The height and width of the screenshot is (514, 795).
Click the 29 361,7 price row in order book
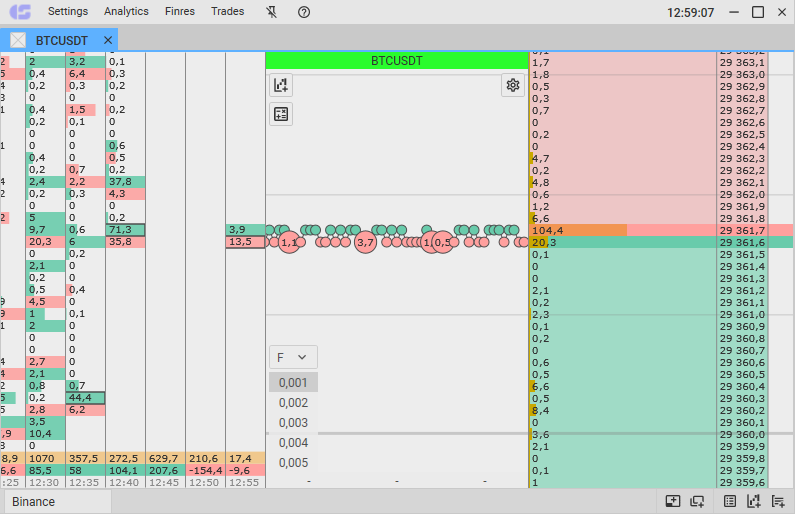pyautogui.click(x=755, y=230)
